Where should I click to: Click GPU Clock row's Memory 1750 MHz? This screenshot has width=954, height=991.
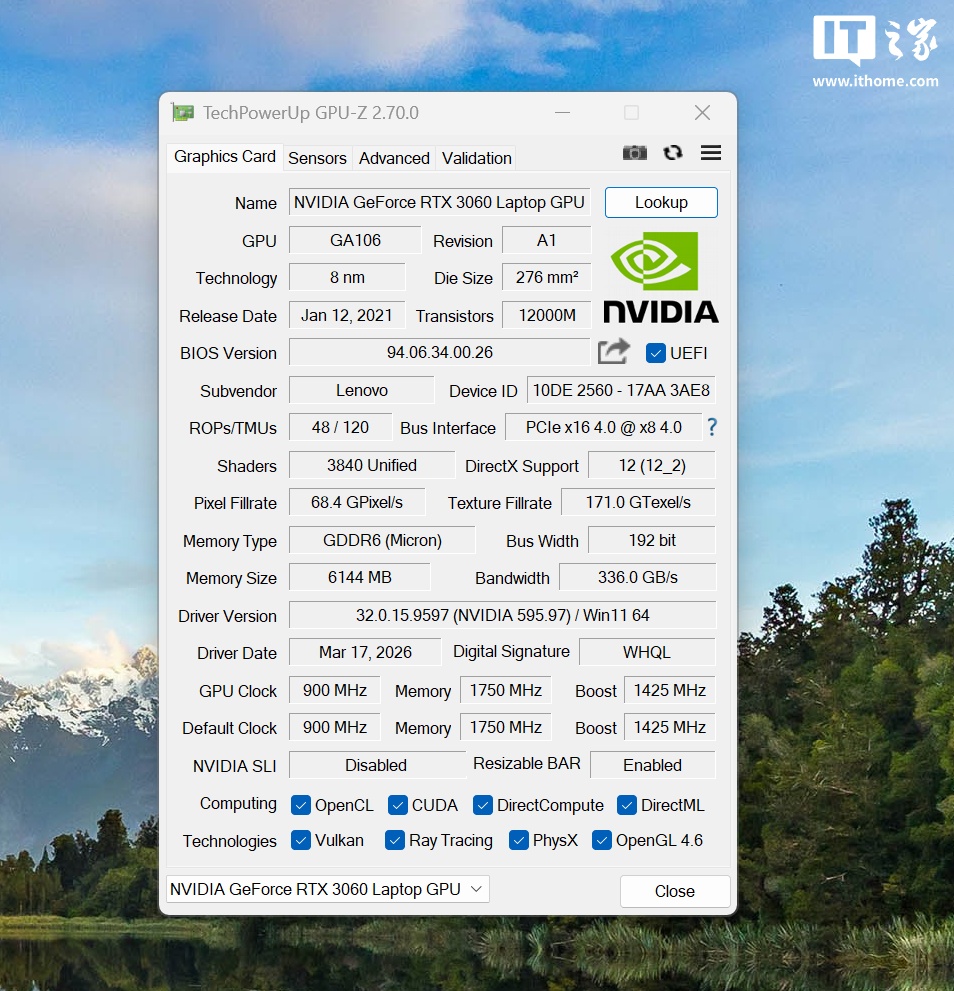(x=506, y=690)
